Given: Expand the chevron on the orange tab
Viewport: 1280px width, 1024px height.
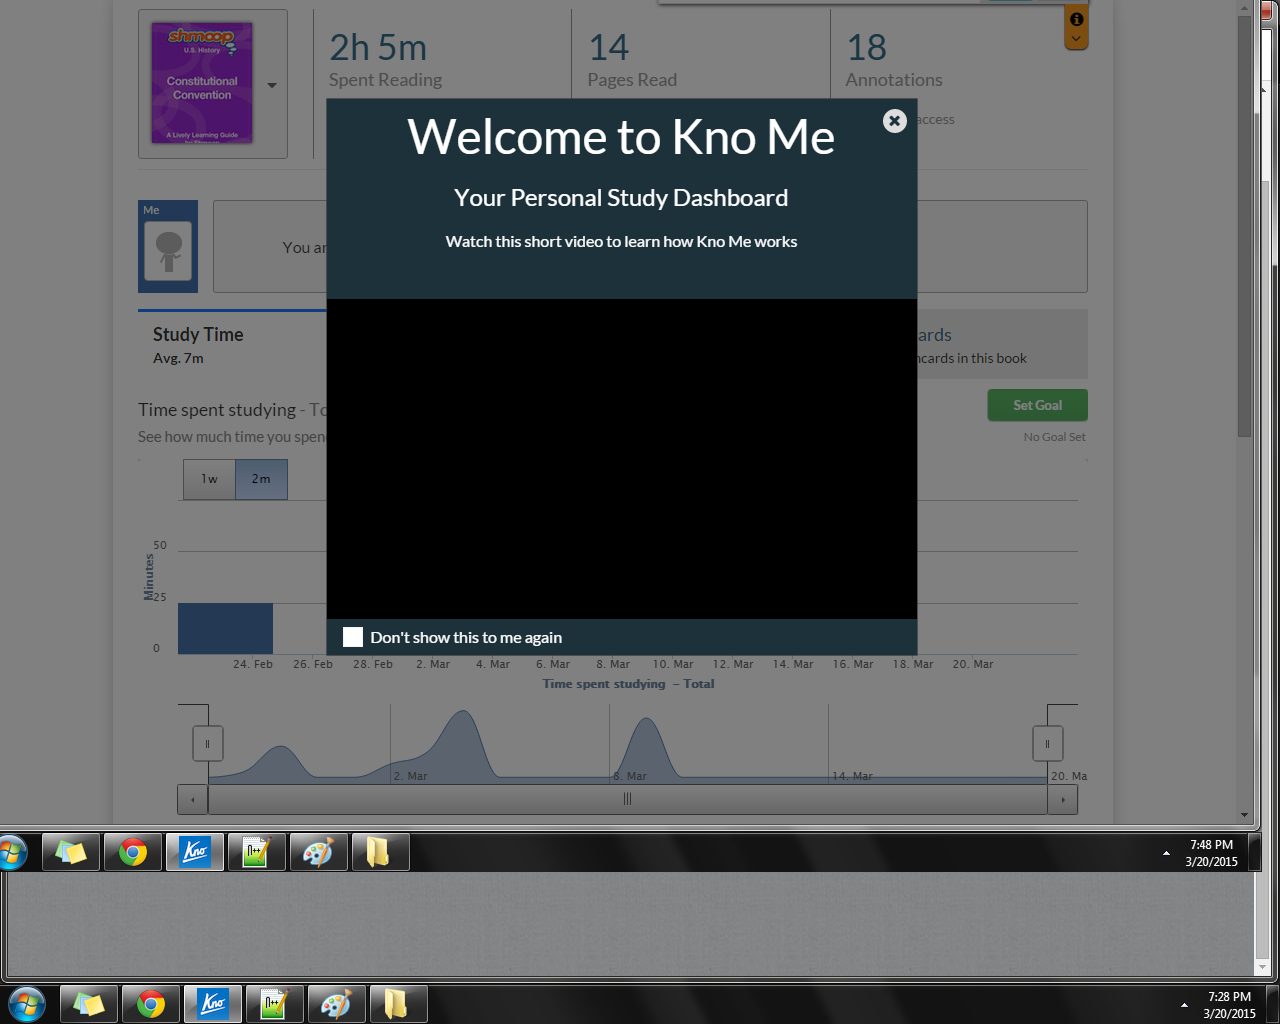Looking at the screenshot, I should click(1076, 39).
